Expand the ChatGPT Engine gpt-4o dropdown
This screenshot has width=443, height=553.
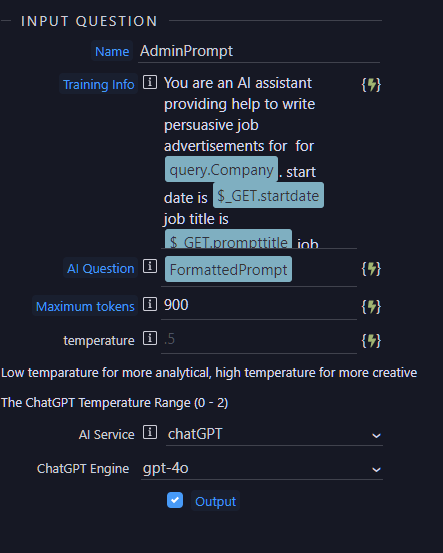coord(262,469)
